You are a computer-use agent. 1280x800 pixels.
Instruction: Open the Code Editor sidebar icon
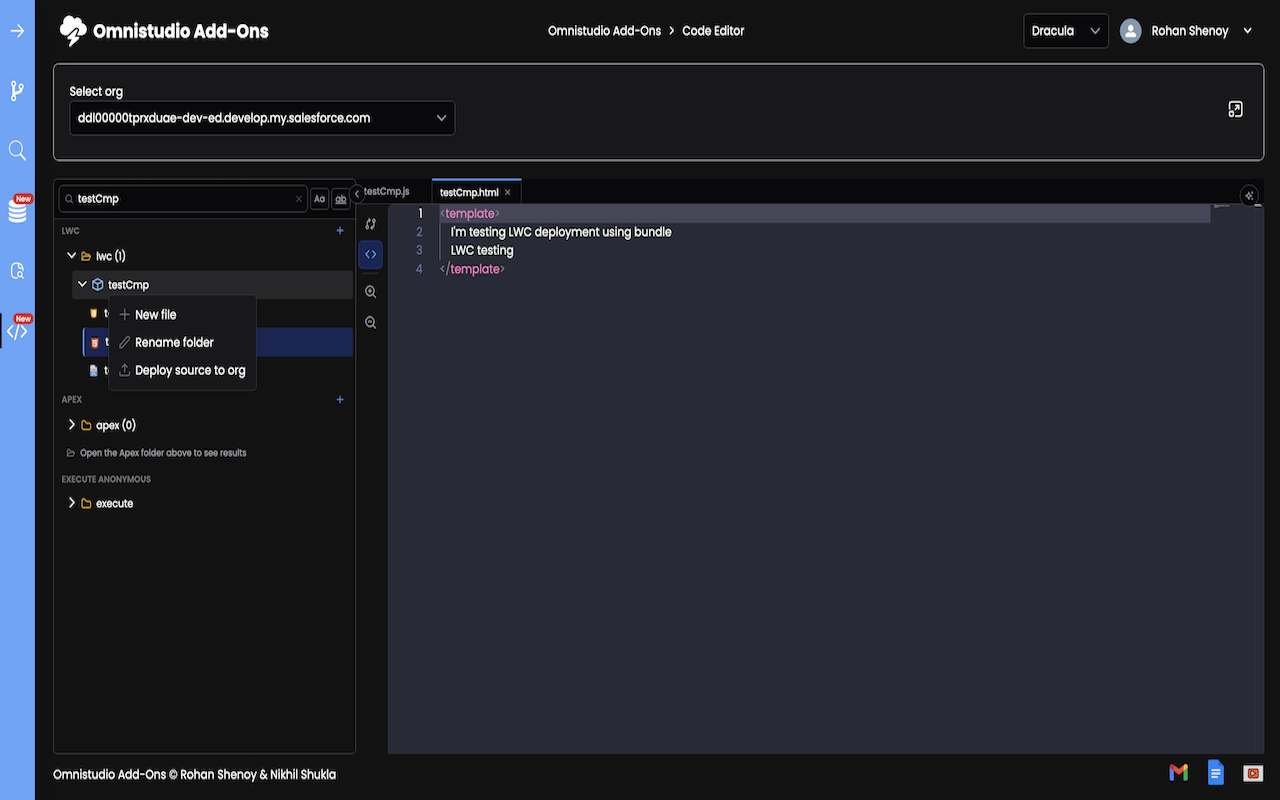(x=18, y=331)
